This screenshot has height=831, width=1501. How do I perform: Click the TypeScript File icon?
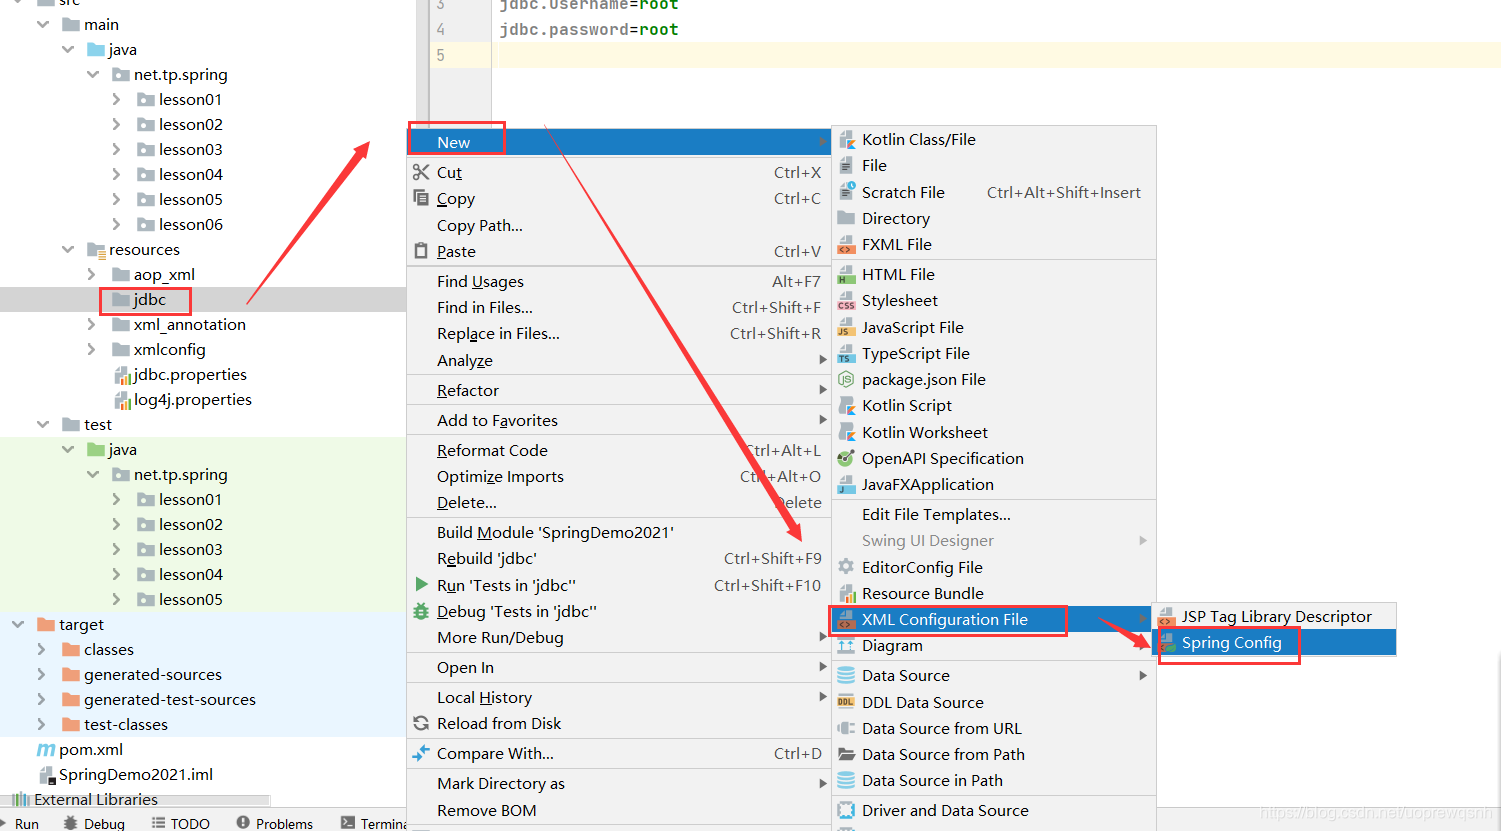(x=846, y=354)
